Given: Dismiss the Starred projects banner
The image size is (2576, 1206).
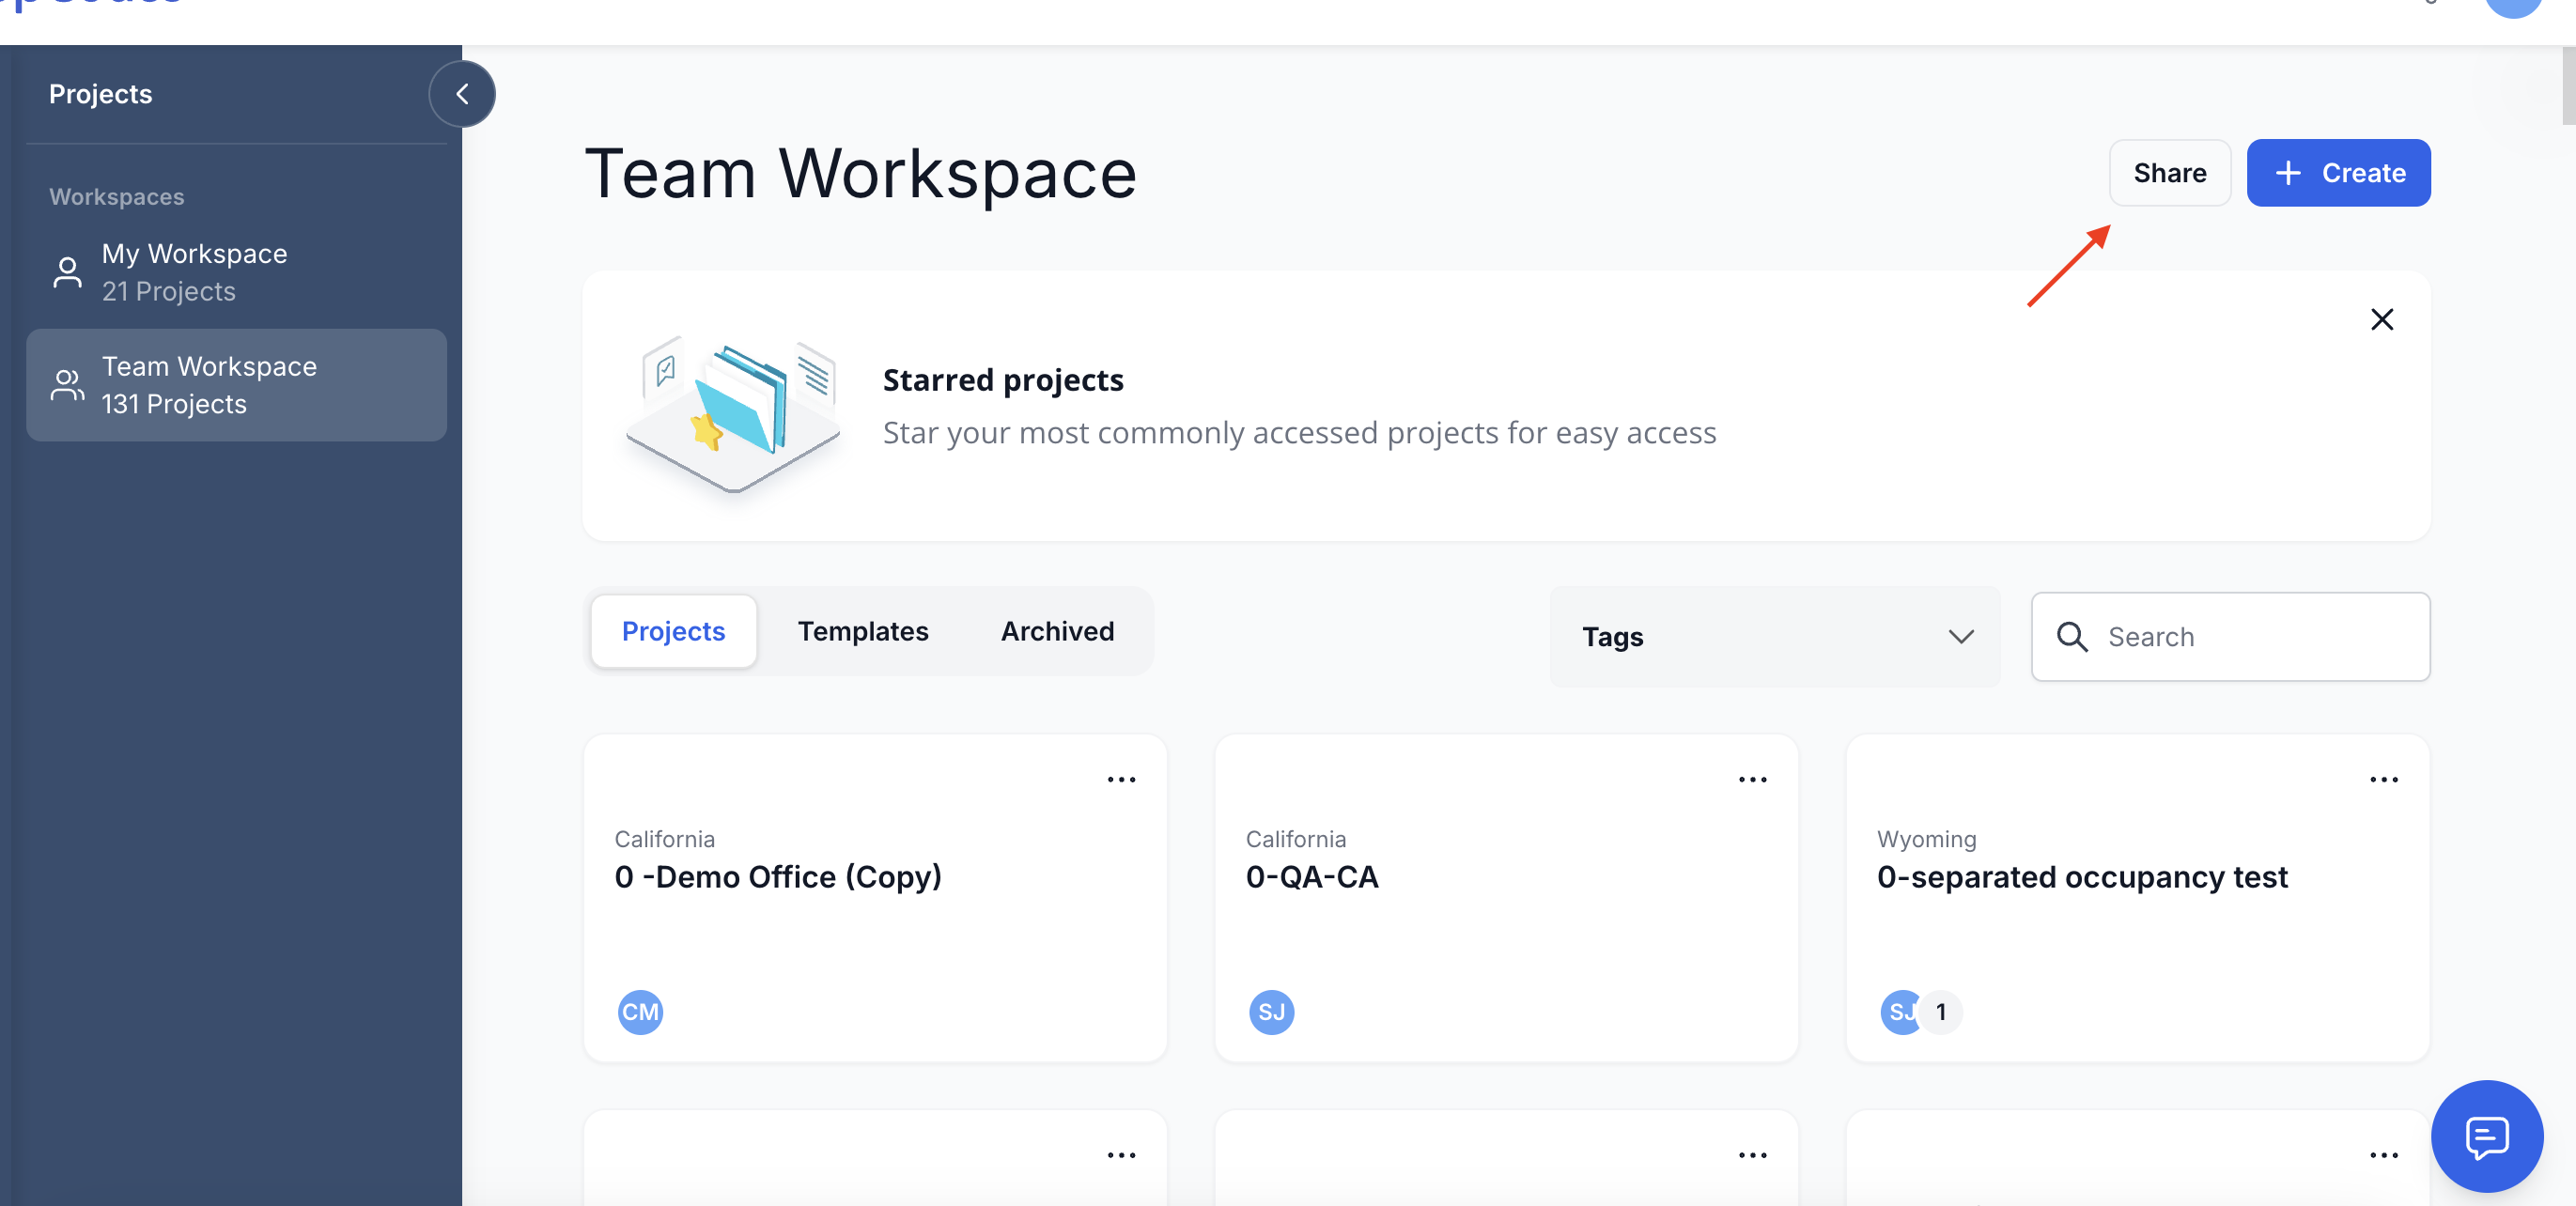Looking at the screenshot, I should [x=2381, y=319].
